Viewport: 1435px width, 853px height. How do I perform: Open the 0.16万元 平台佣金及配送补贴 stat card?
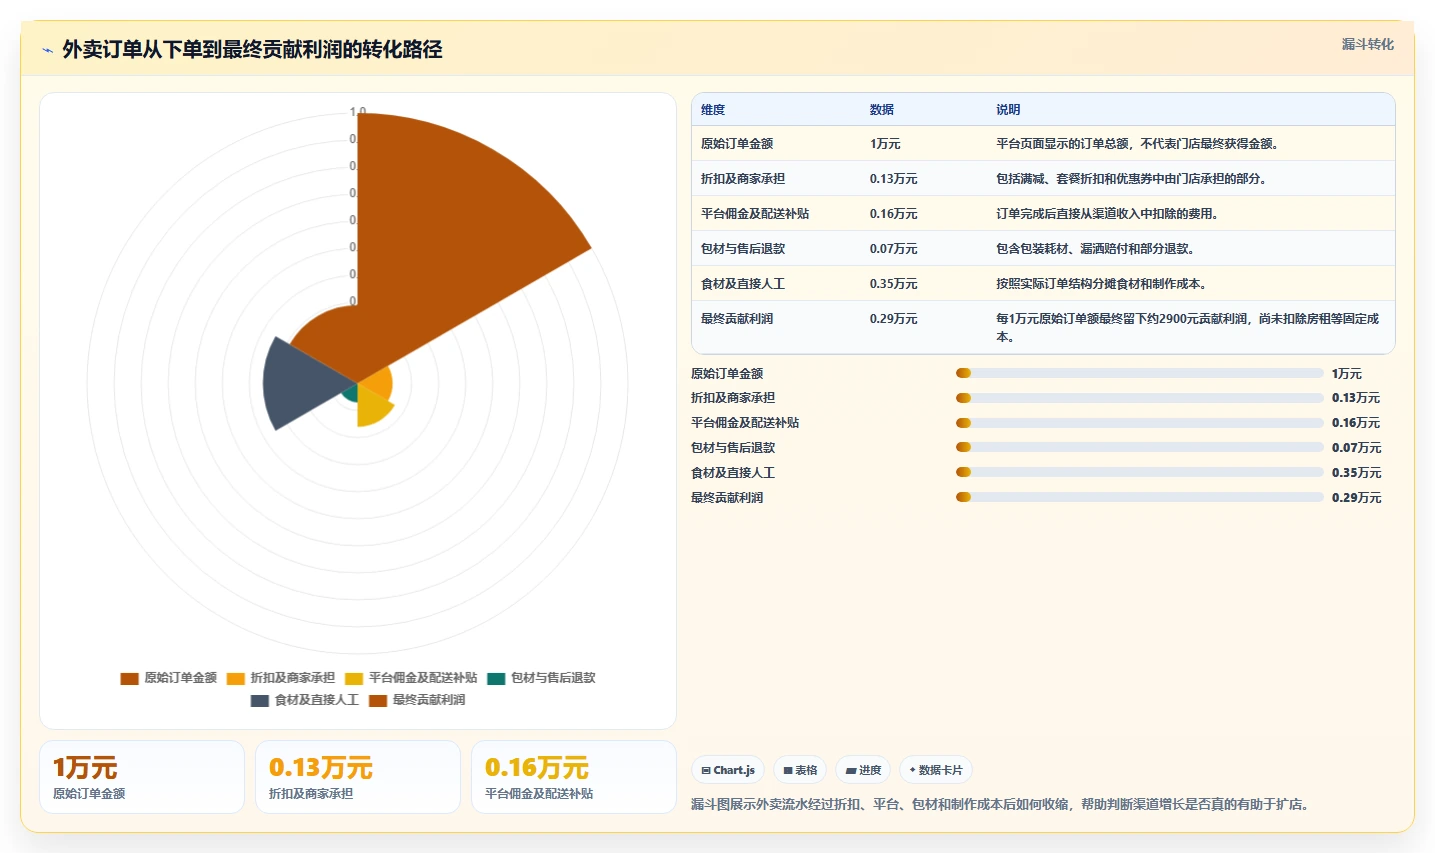[574, 777]
